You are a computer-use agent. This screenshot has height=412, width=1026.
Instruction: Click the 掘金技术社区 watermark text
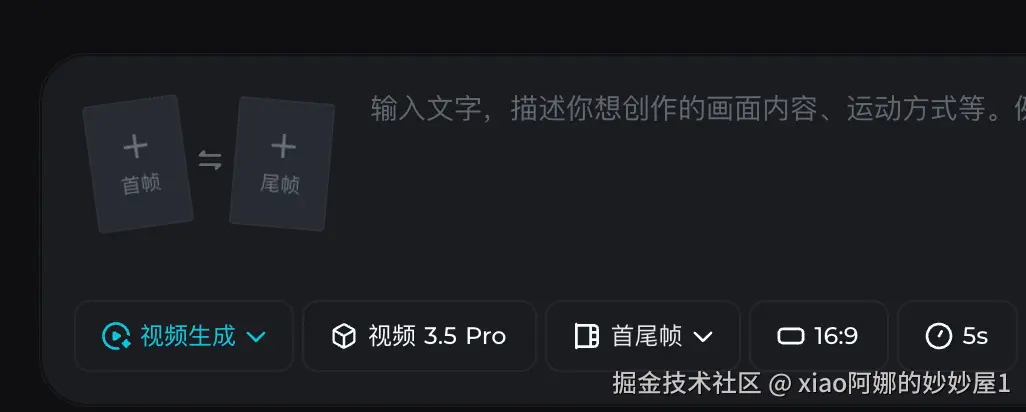click(x=686, y=384)
